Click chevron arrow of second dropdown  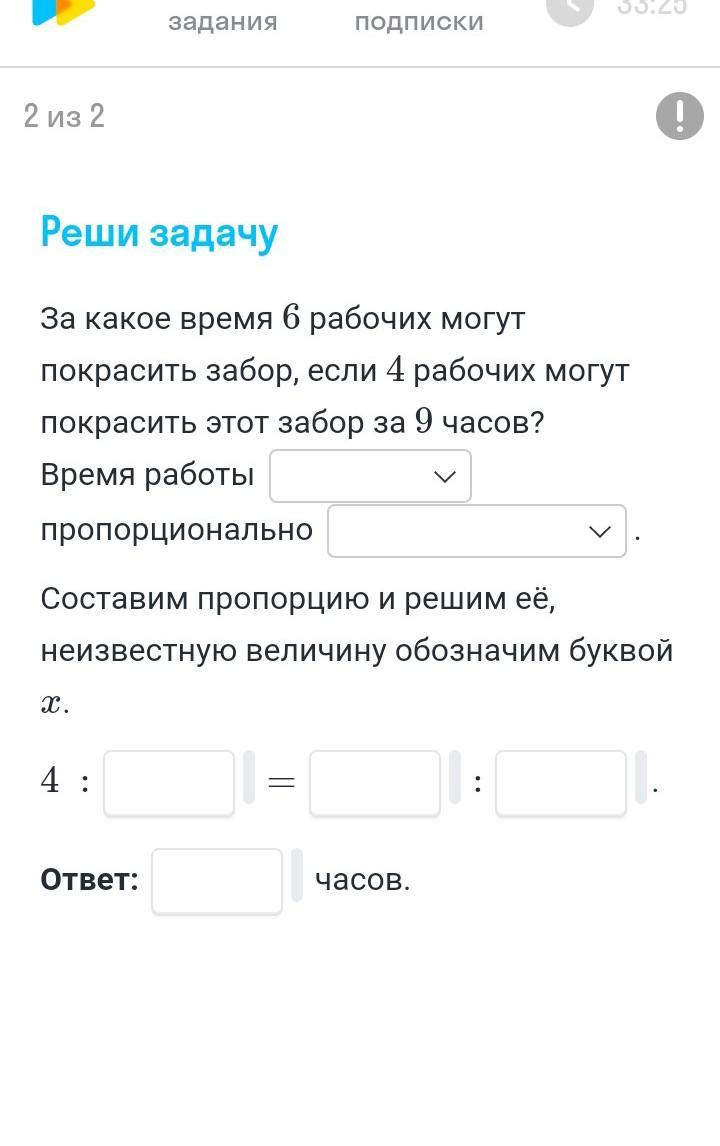click(x=599, y=531)
